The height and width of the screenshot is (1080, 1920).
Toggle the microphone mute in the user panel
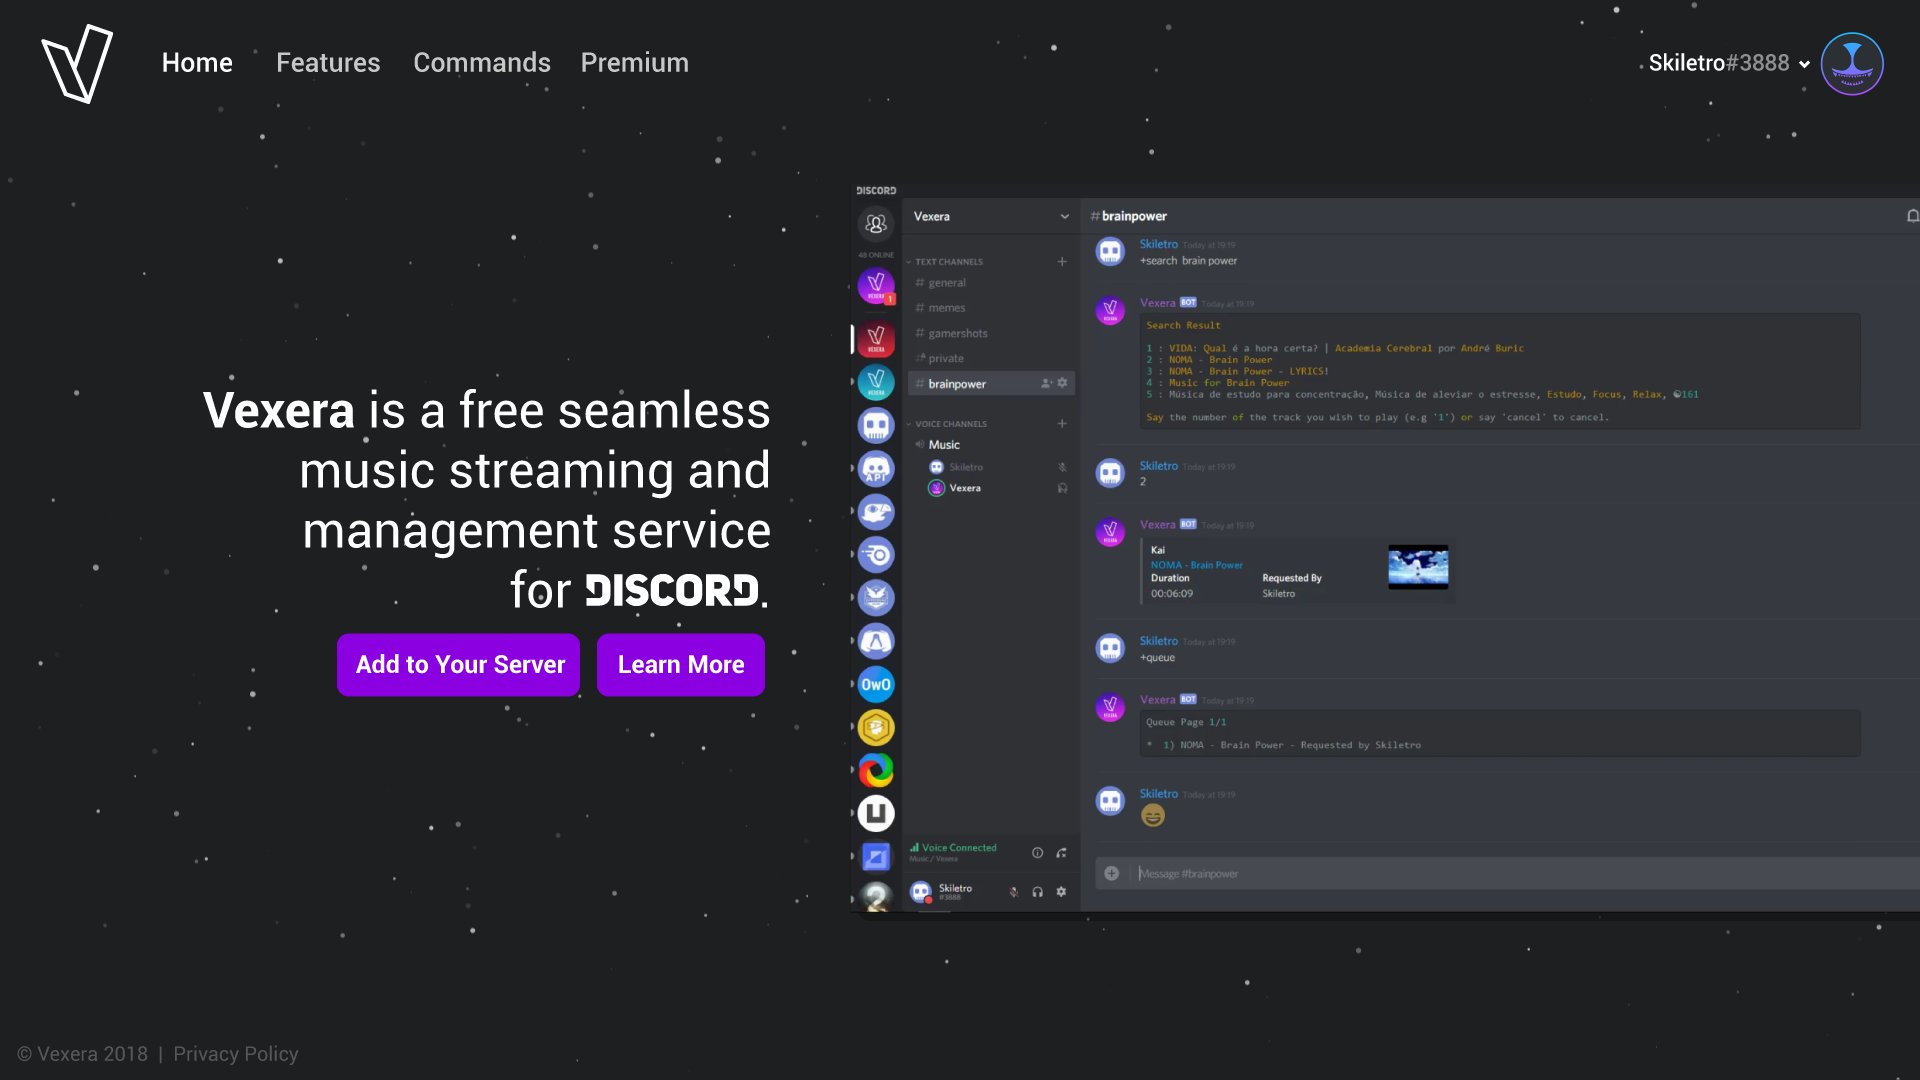point(1014,892)
